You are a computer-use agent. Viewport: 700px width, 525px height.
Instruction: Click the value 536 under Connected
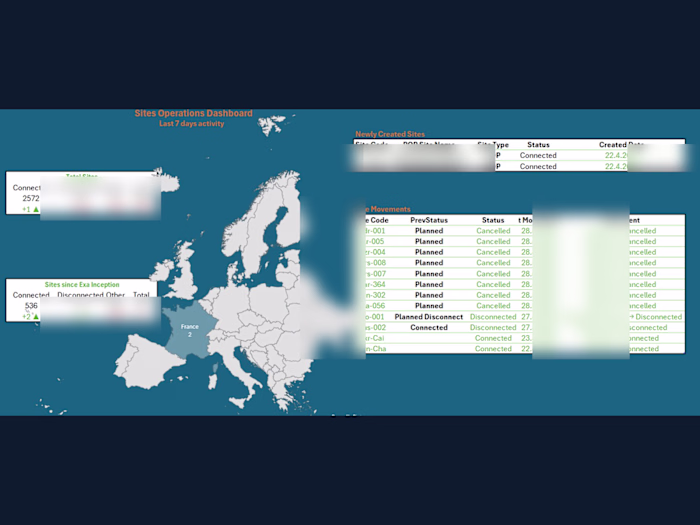click(x=31, y=305)
